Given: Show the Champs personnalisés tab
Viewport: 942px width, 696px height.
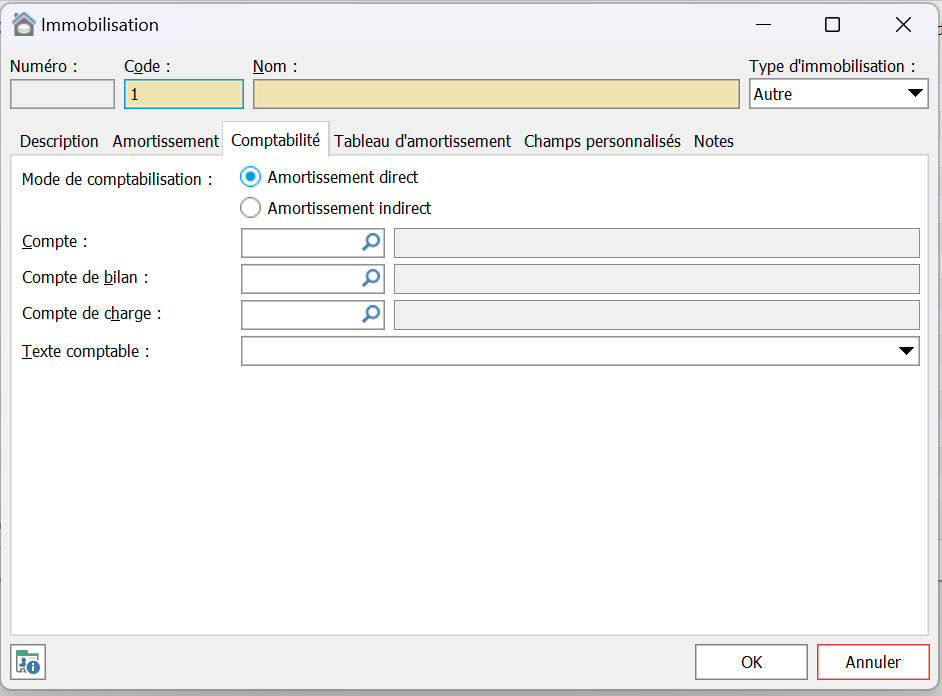Looking at the screenshot, I should [602, 141].
